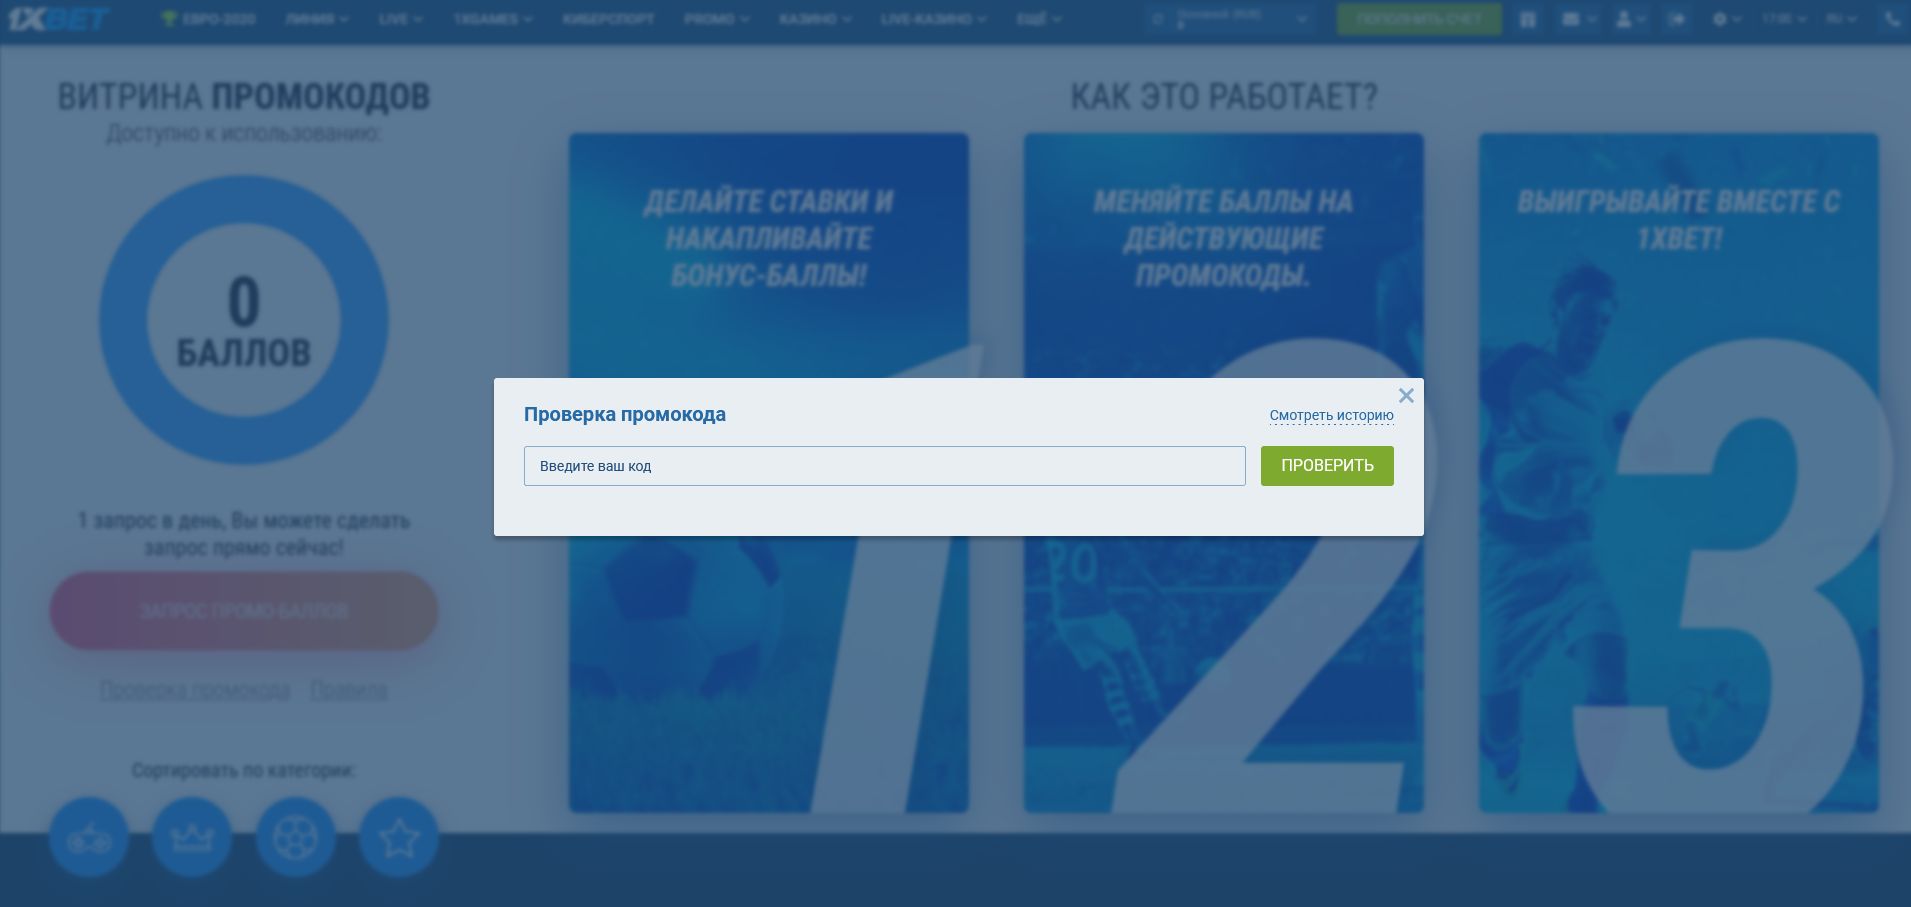Click the 1XBET logo
1911x907 pixels.
pos(59,19)
